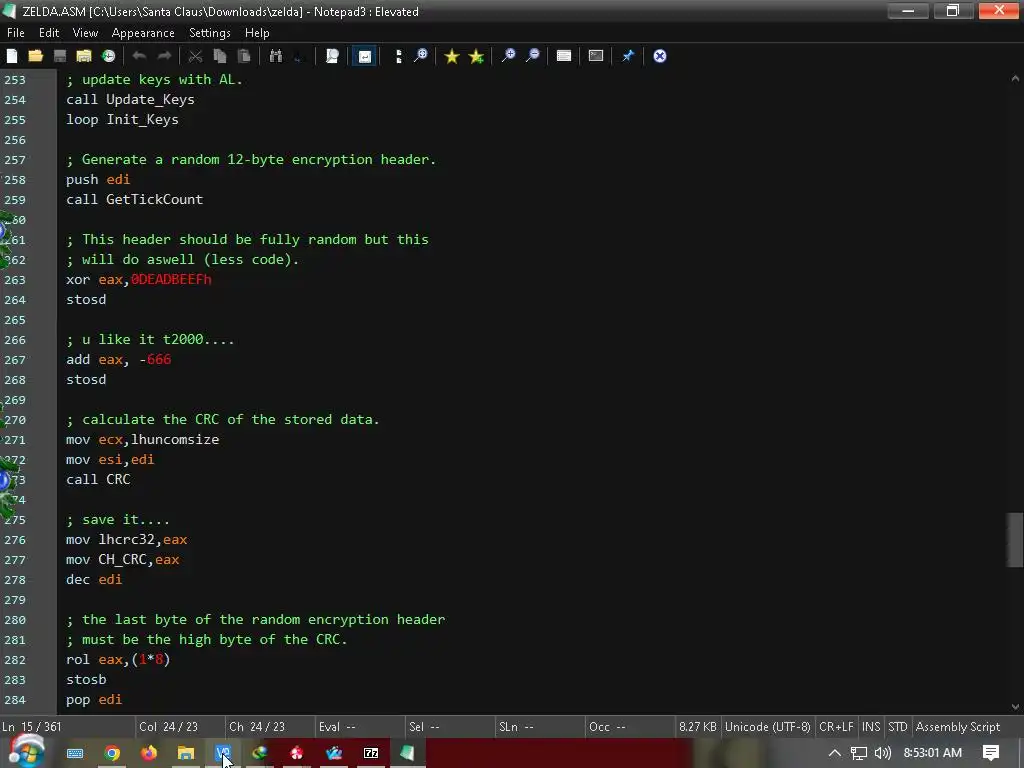
Task: Open the Edit menu
Action: (x=49, y=33)
